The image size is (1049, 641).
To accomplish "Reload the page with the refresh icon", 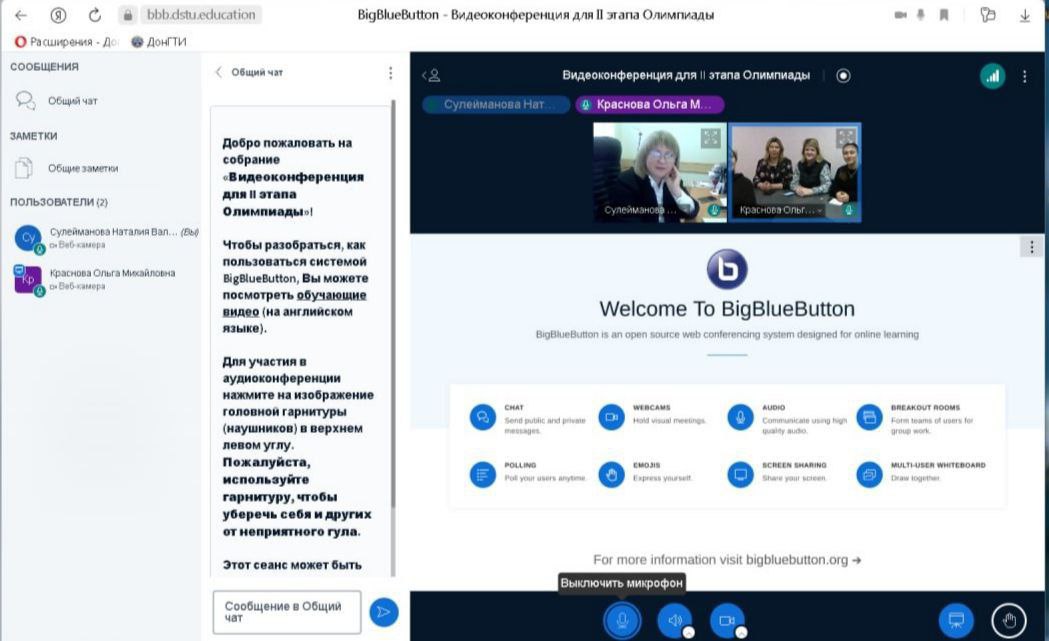I will (94, 15).
